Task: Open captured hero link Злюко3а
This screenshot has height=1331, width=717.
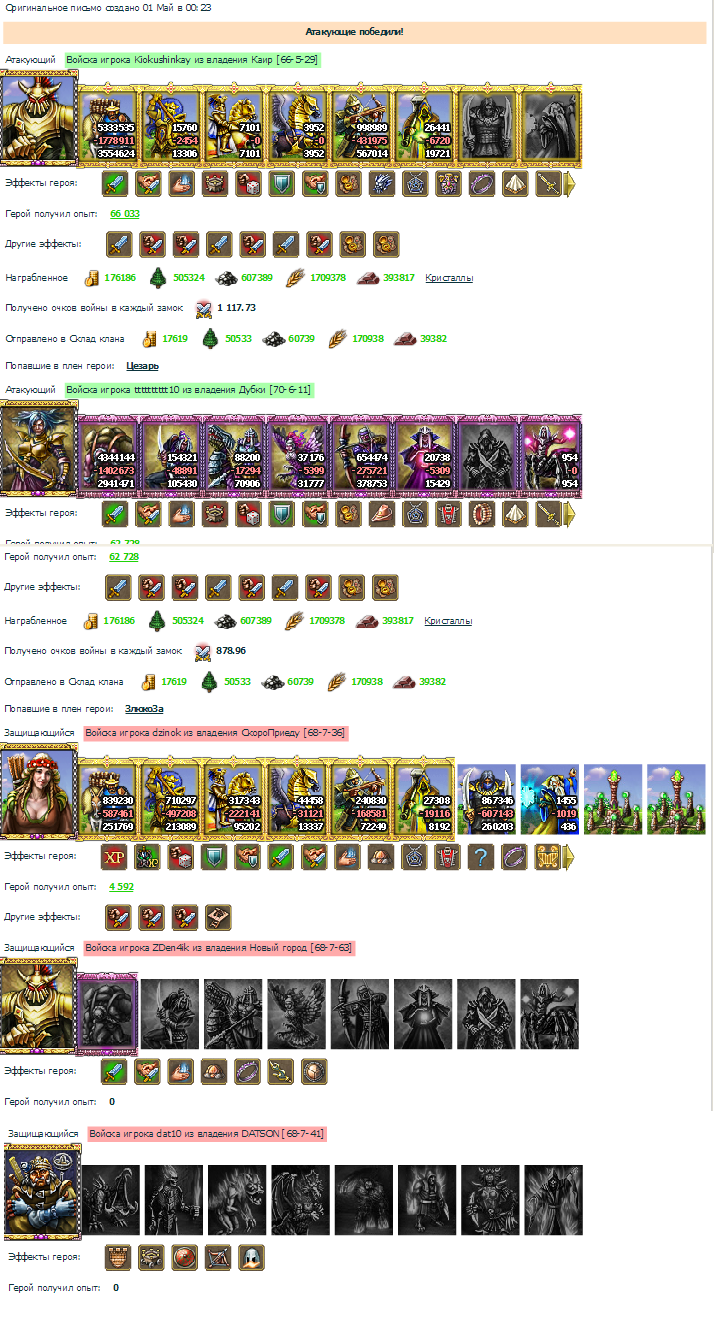Action: 144,709
